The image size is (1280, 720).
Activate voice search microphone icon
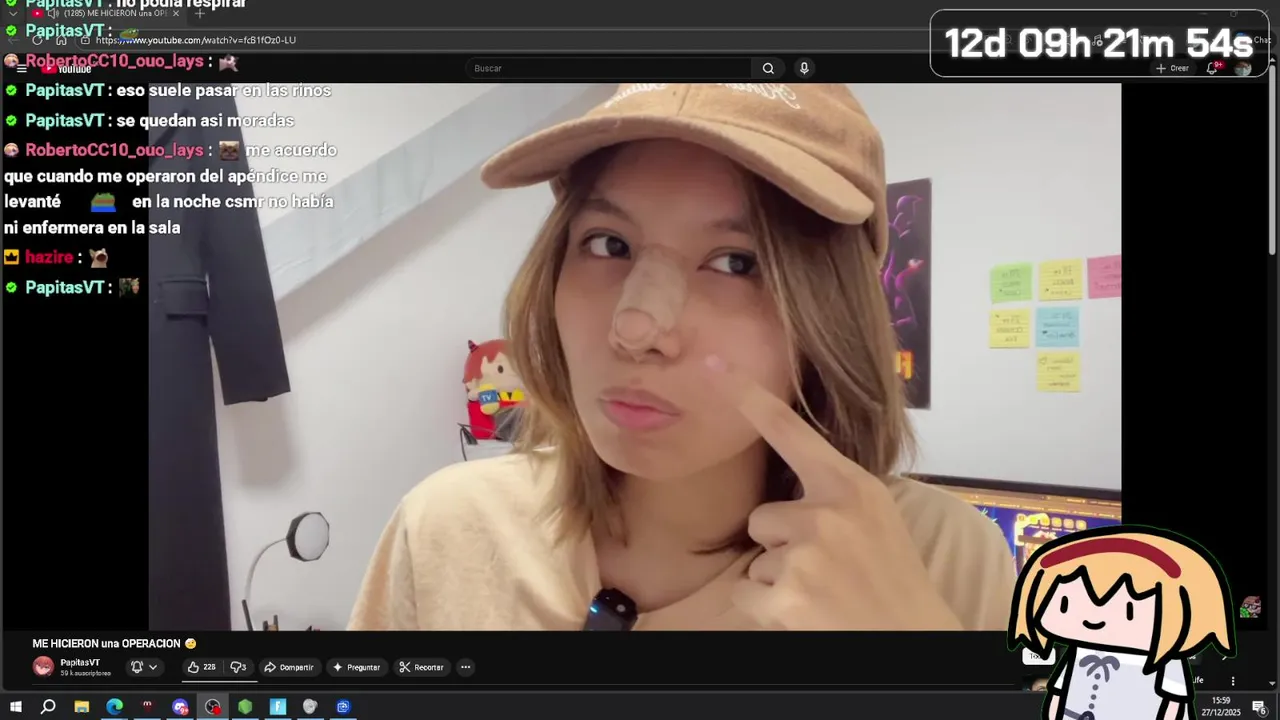(x=804, y=68)
